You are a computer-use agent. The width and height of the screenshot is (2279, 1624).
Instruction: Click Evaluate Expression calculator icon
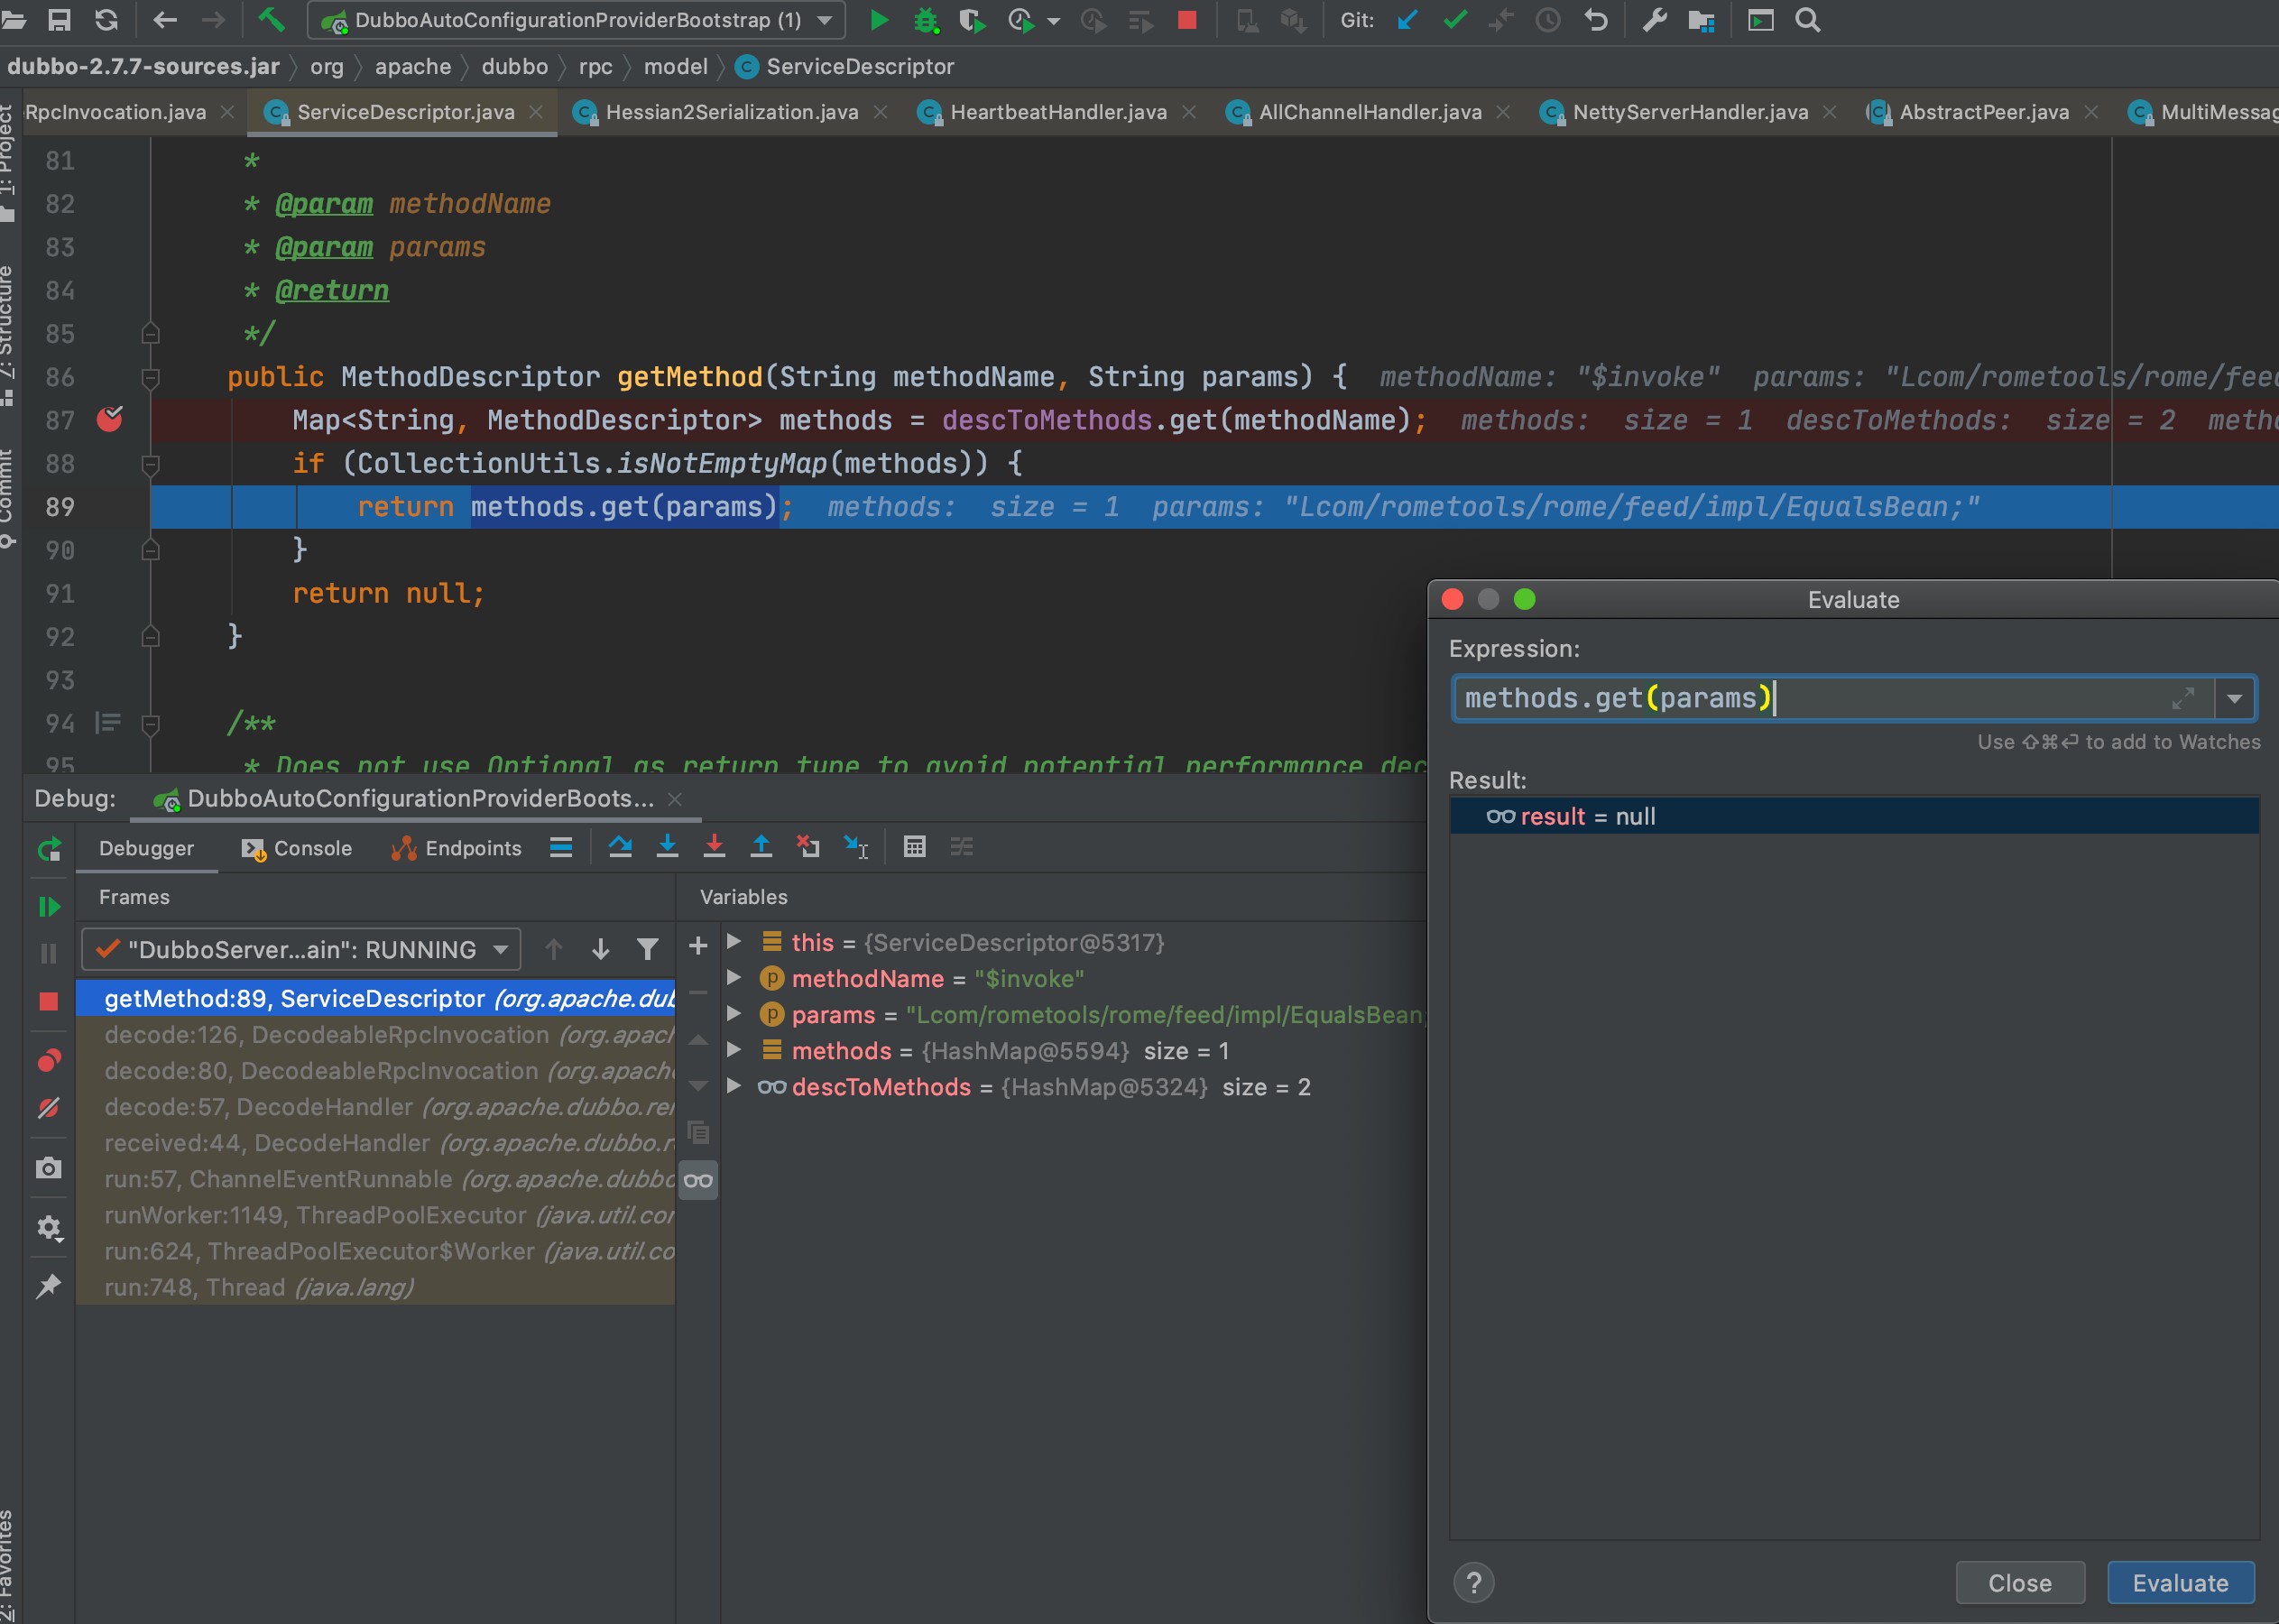pyautogui.click(x=914, y=847)
